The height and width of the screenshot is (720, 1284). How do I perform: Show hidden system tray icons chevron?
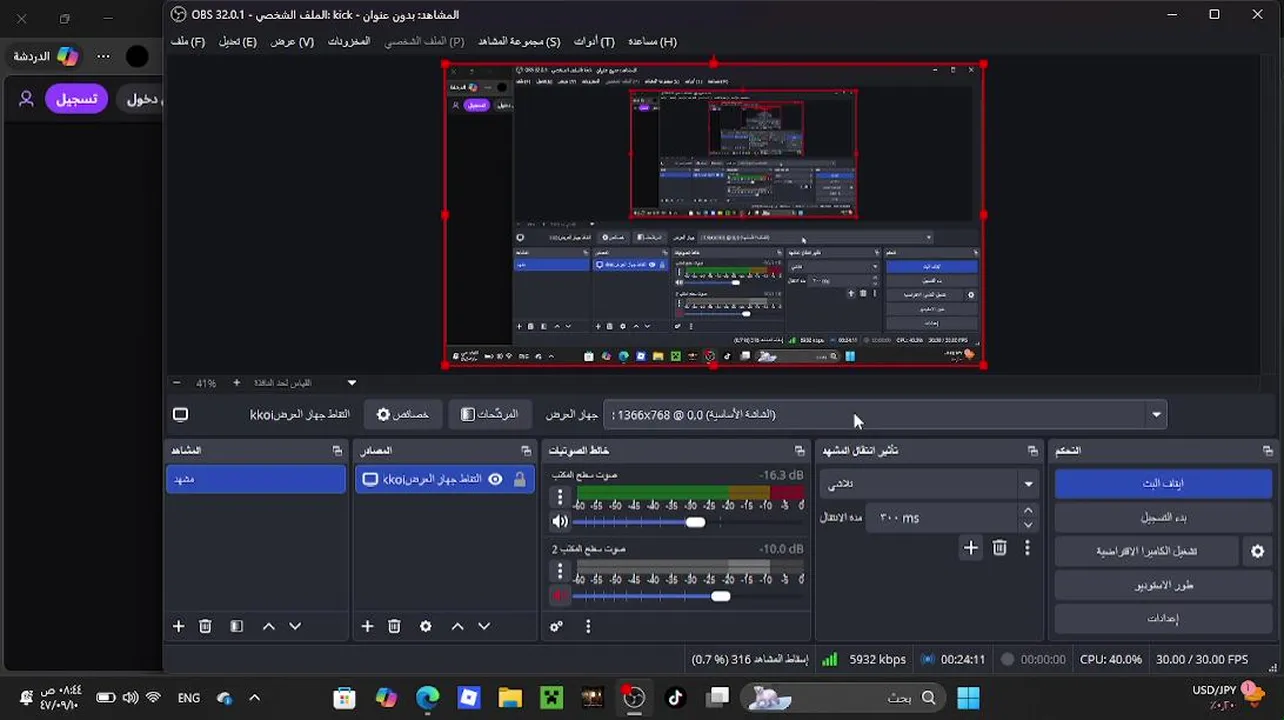point(254,698)
